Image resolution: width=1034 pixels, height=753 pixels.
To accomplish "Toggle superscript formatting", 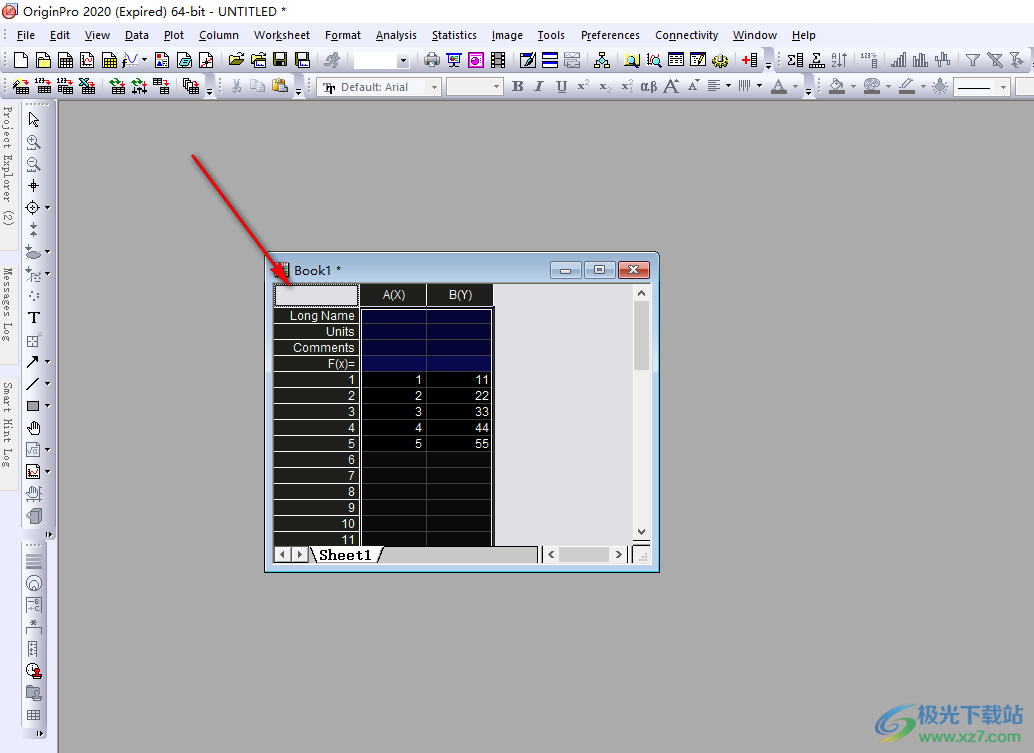I will point(583,86).
